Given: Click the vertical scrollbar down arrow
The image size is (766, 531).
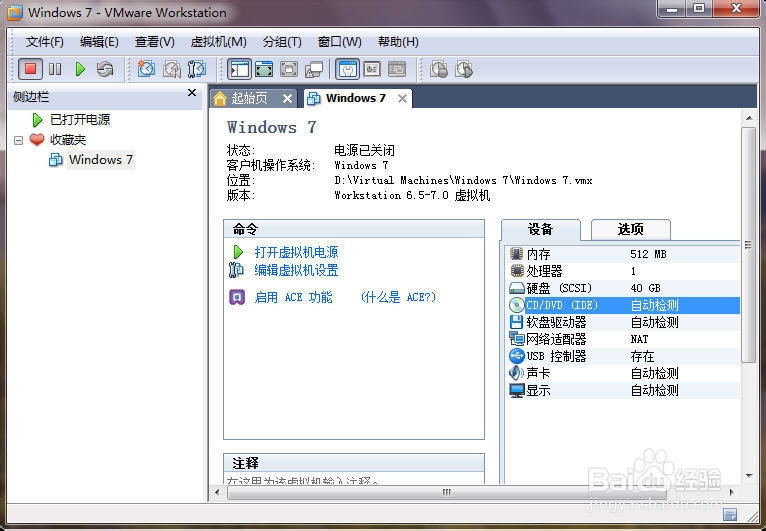Looking at the screenshot, I should 748,476.
